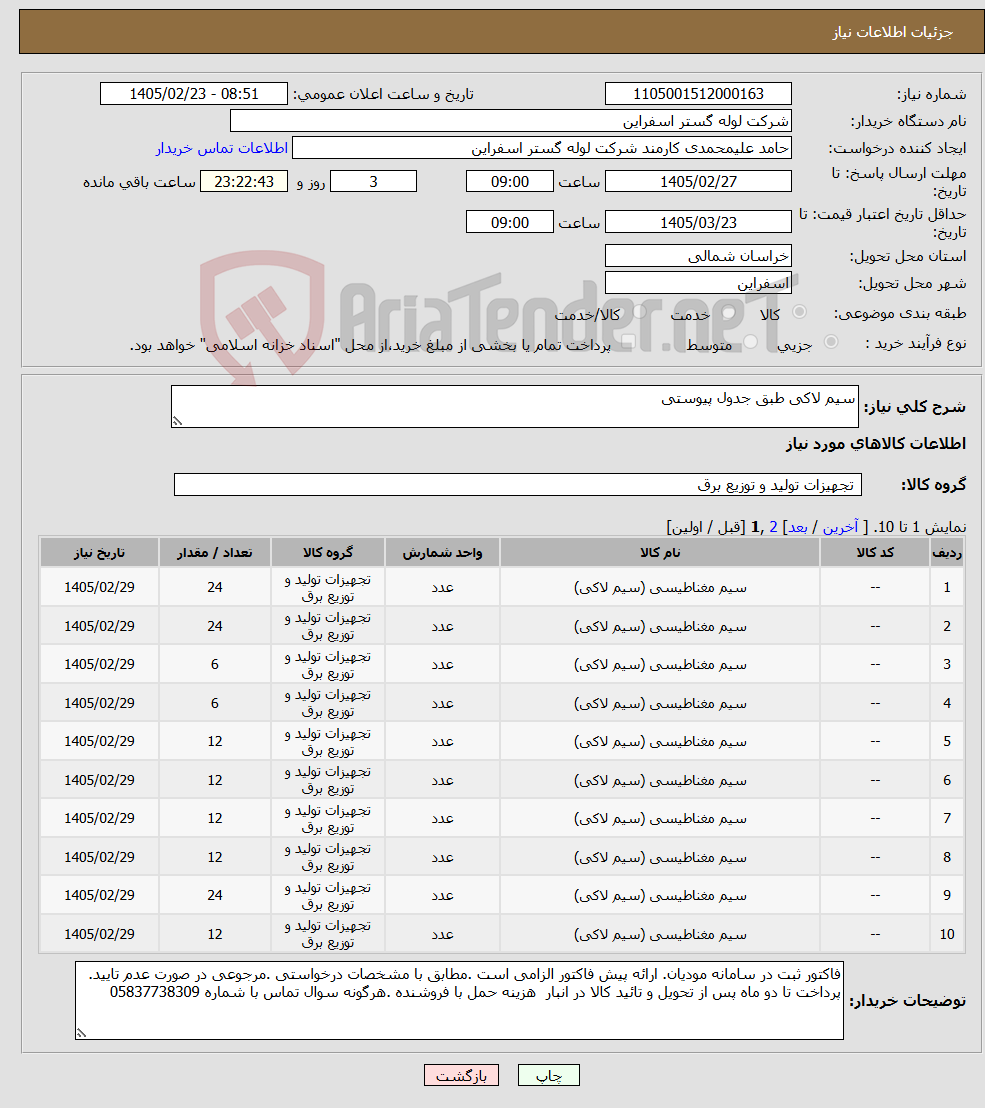Image resolution: width=985 pixels, height=1108 pixels.
Task: Click item name in row 1
Action: click(x=660, y=587)
